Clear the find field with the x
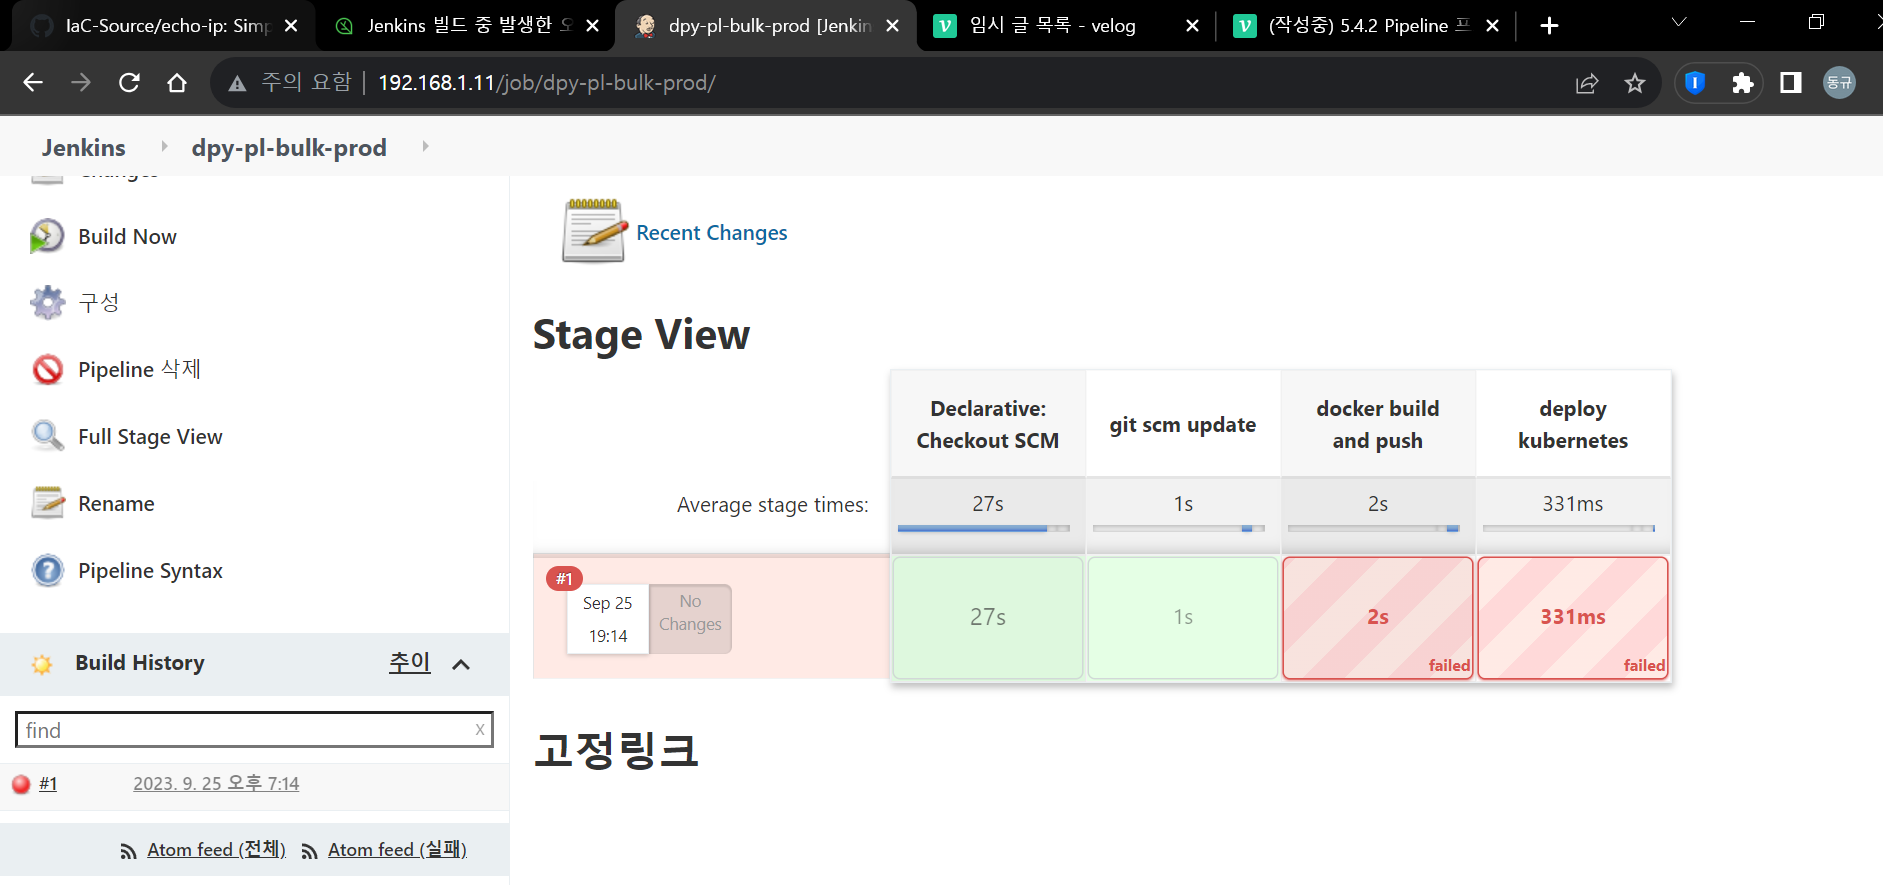Screen dimensions: 1883x885 (480, 730)
